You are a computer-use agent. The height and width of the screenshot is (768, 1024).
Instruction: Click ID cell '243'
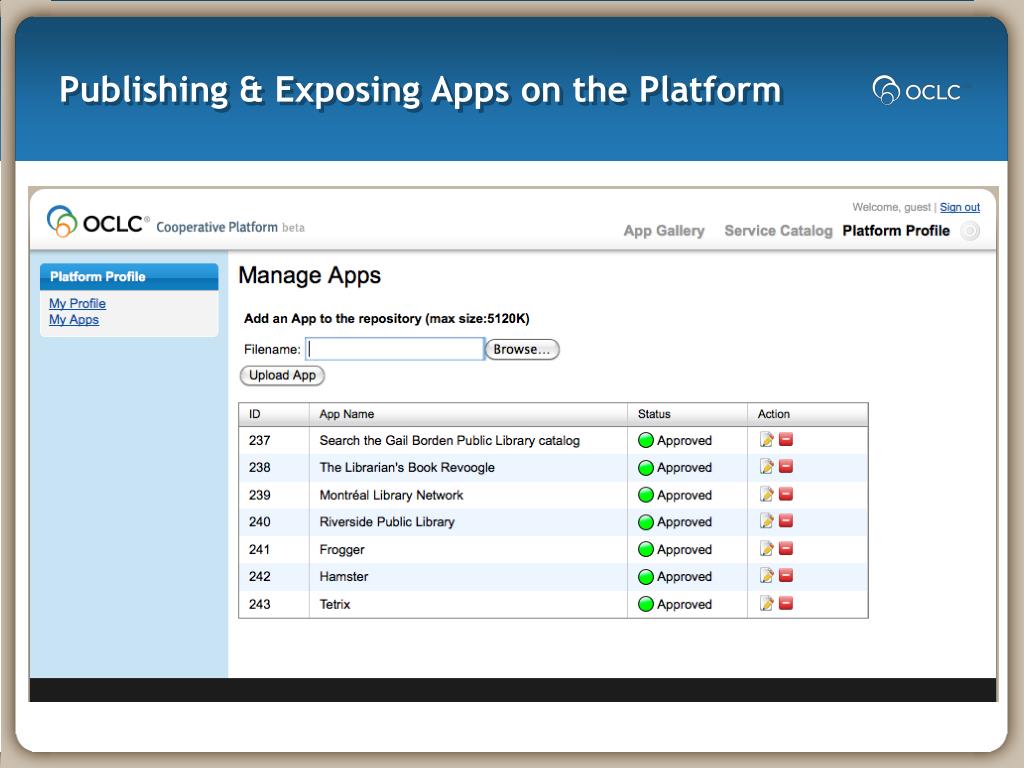[259, 604]
